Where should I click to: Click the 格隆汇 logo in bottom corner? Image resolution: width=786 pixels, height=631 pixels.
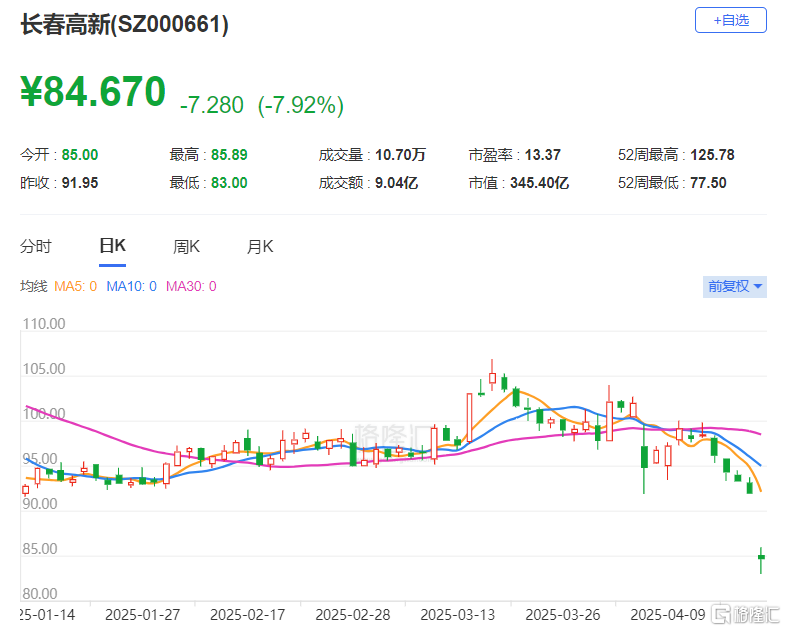pos(742,613)
